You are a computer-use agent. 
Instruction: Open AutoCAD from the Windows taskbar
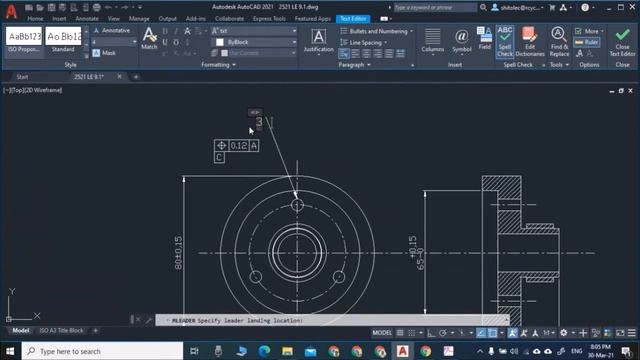402,351
